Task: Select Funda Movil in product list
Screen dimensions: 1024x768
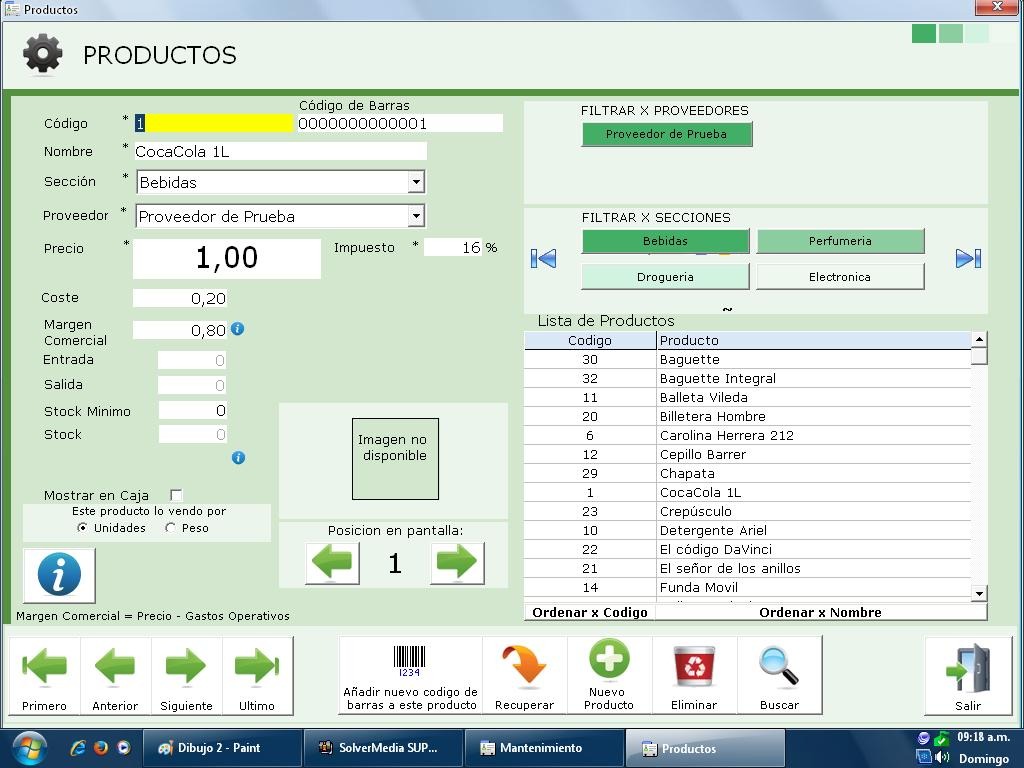Action: 748,587
